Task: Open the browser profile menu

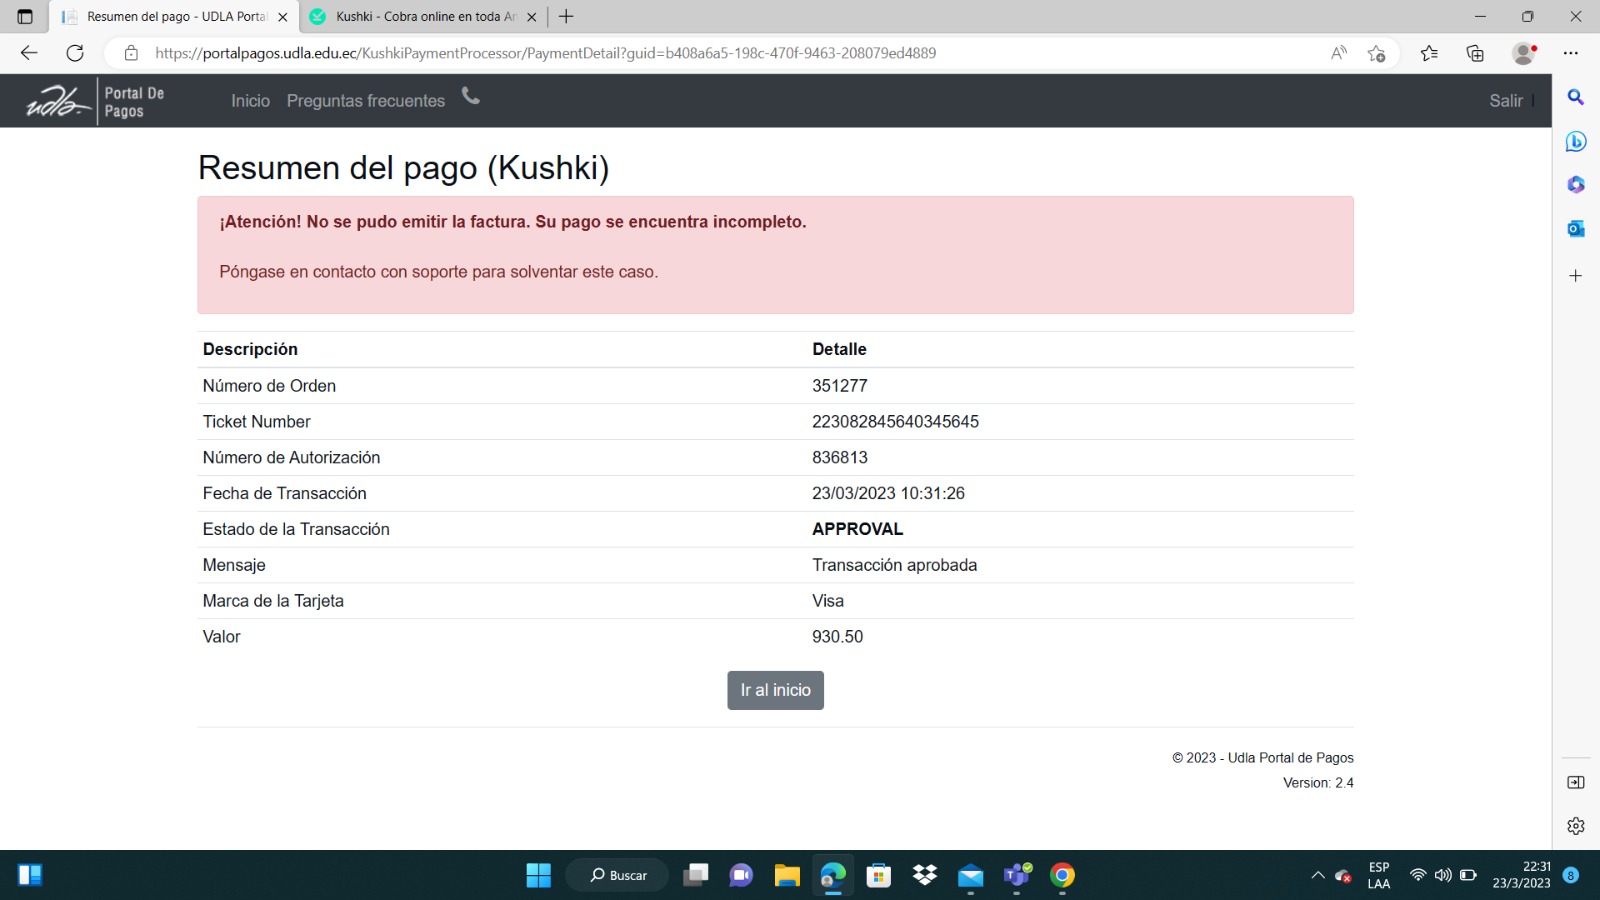Action: coord(1524,53)
